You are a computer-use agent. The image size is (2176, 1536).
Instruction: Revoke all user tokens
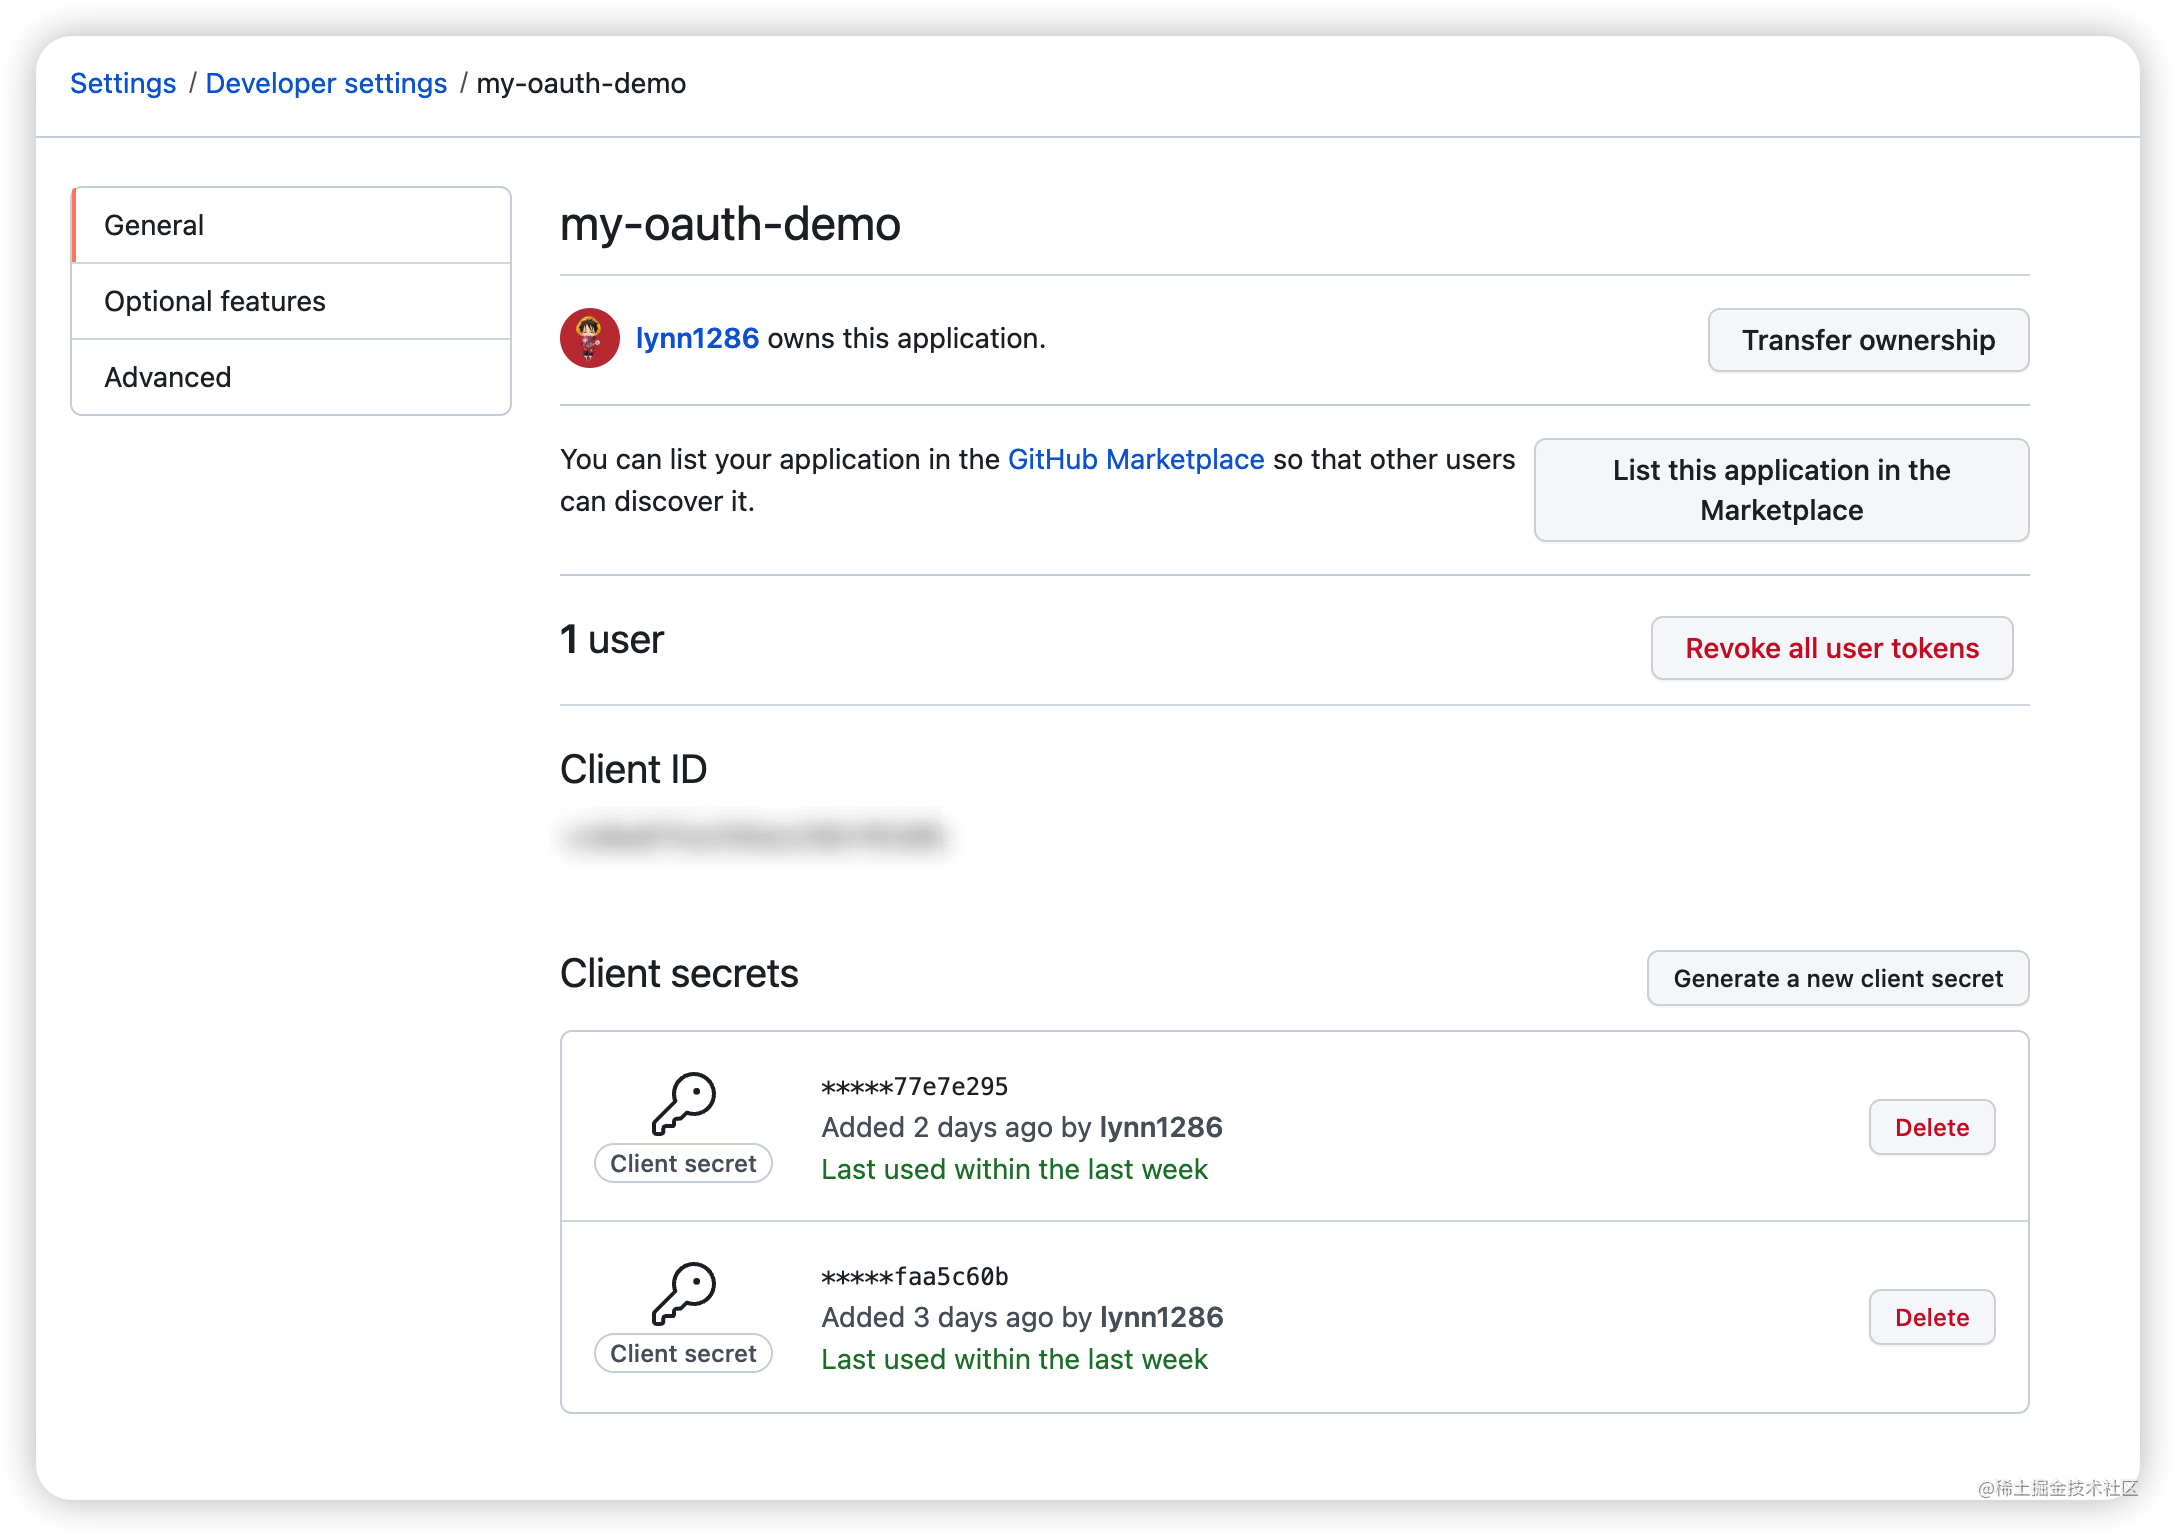[x=1831, y=648]
